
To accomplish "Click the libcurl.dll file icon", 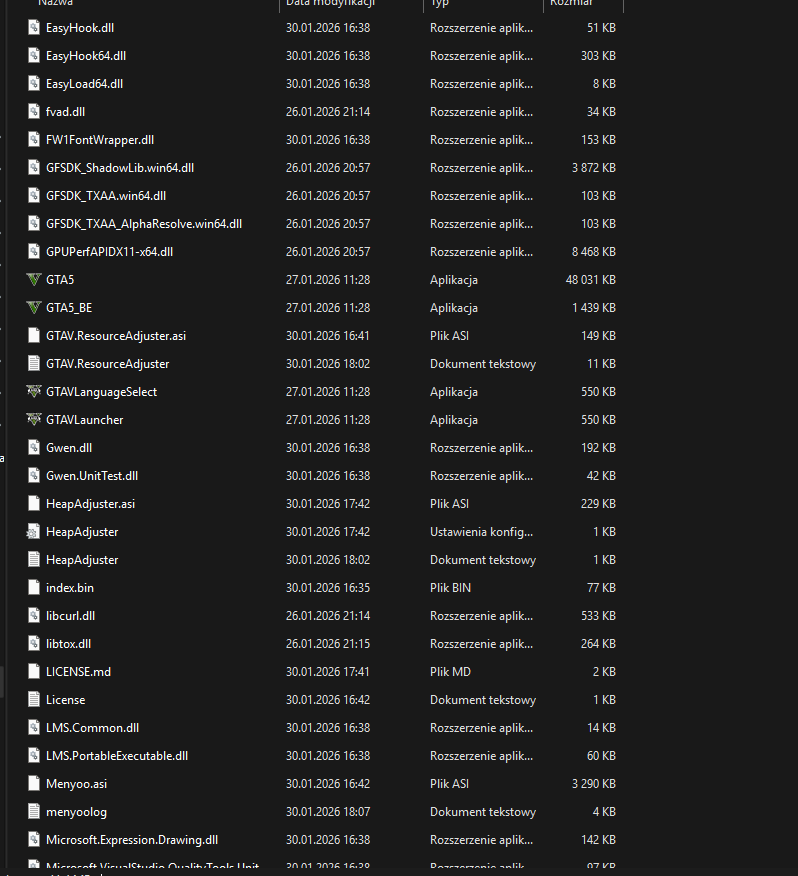I will [x=34, y=615].
